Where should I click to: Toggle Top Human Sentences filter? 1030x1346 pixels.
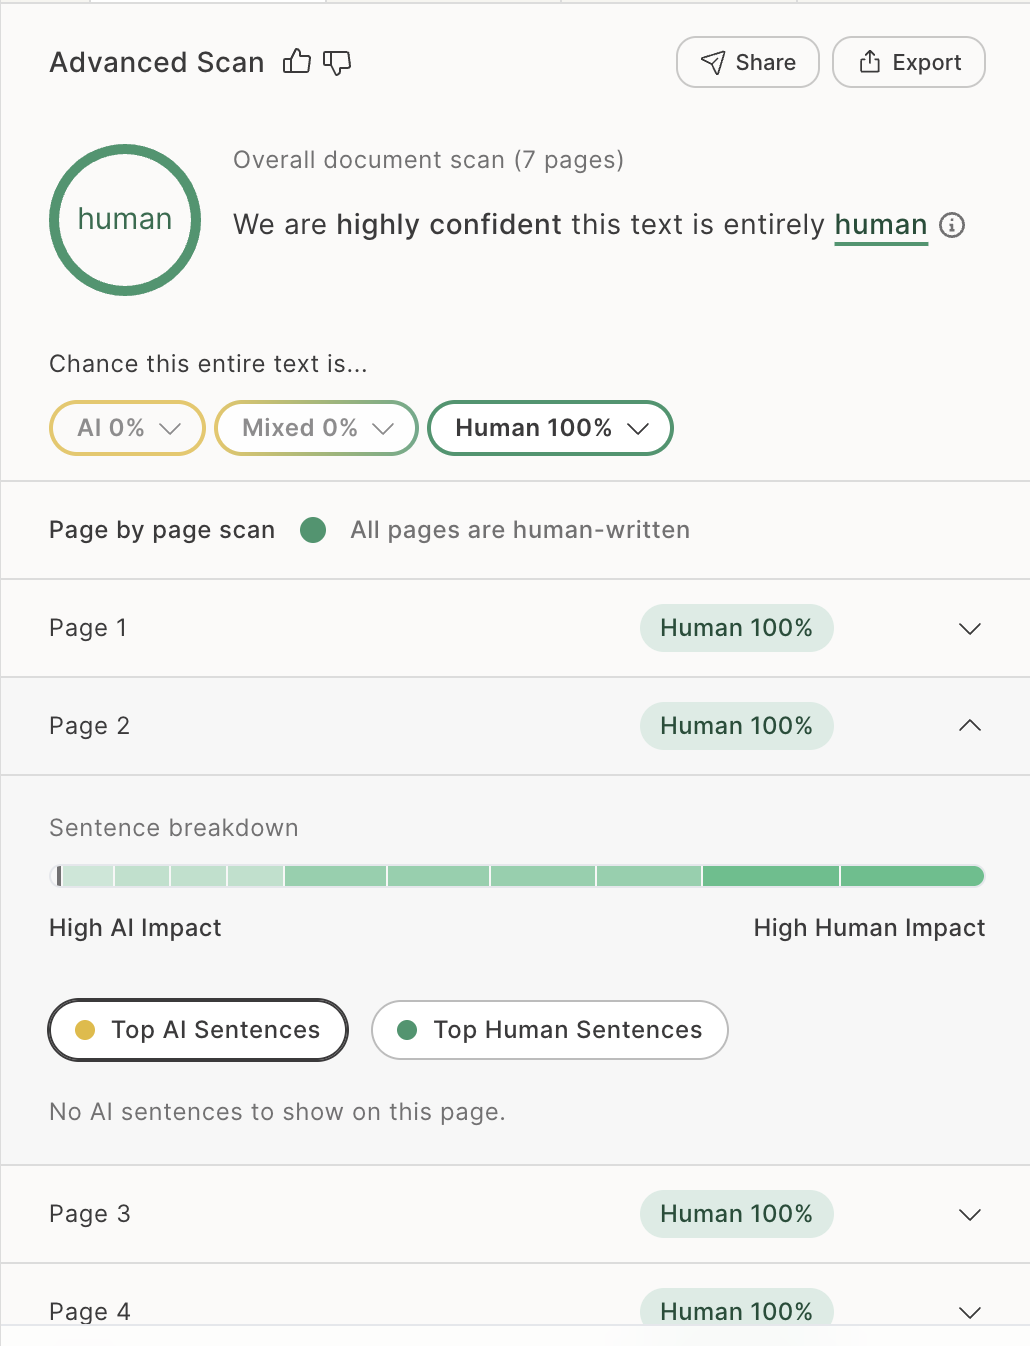pyautogui.click(x=550, y=1030)
